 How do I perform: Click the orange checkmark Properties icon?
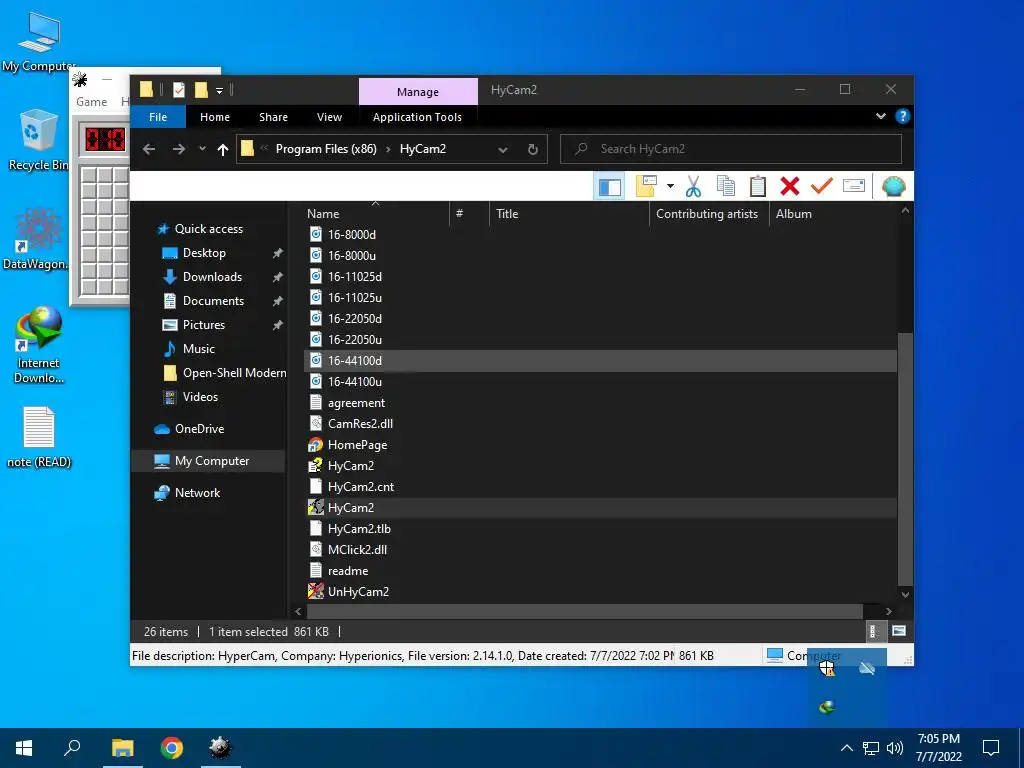click(822, 187)
